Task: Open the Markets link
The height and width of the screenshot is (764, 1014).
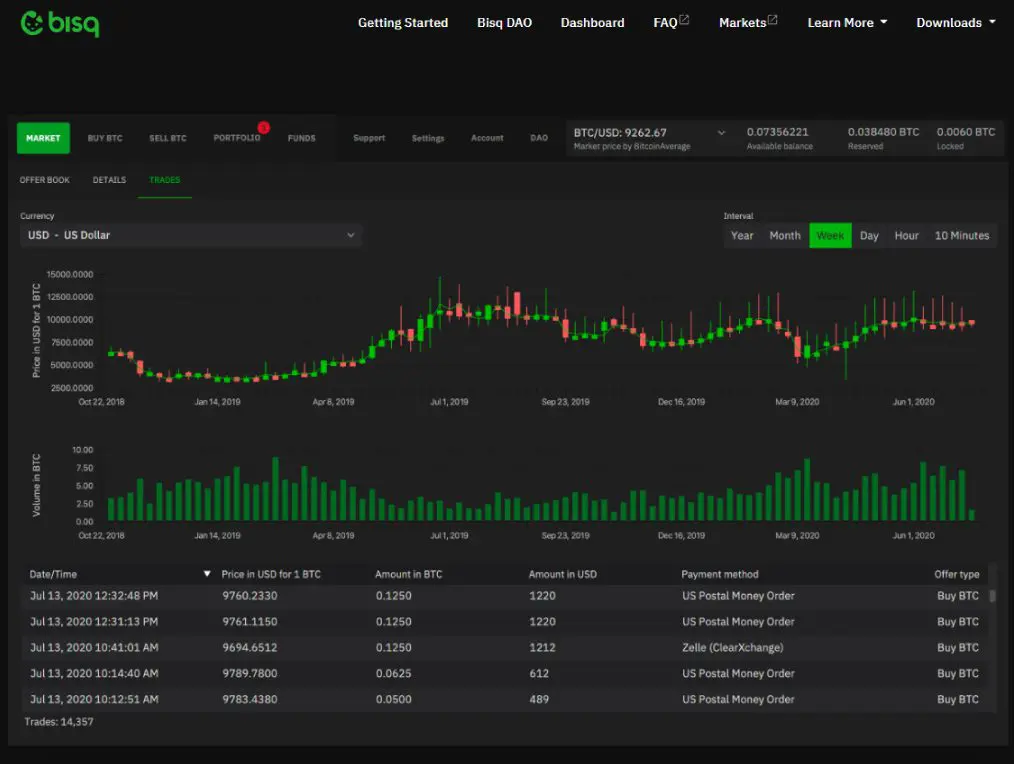Action: click(x=742, y=23)
